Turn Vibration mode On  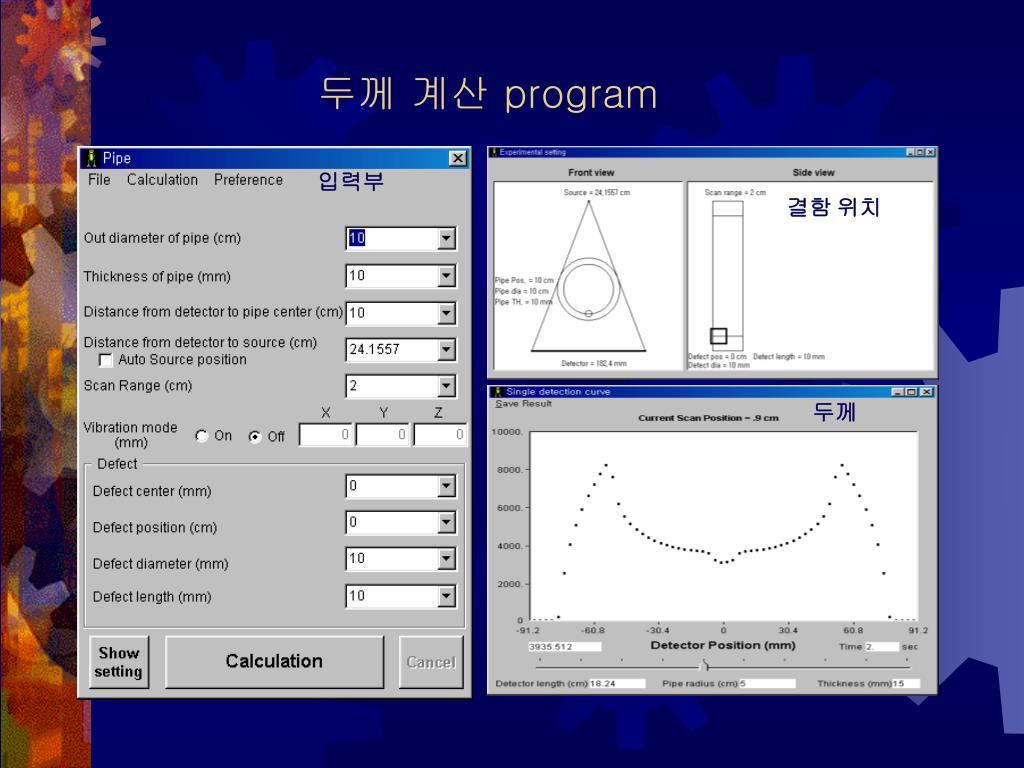coord(202,436)
